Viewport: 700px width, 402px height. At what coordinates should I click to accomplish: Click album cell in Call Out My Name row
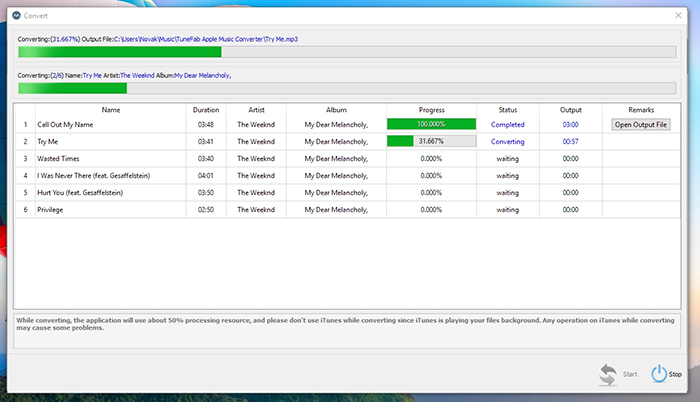[336, 125]
